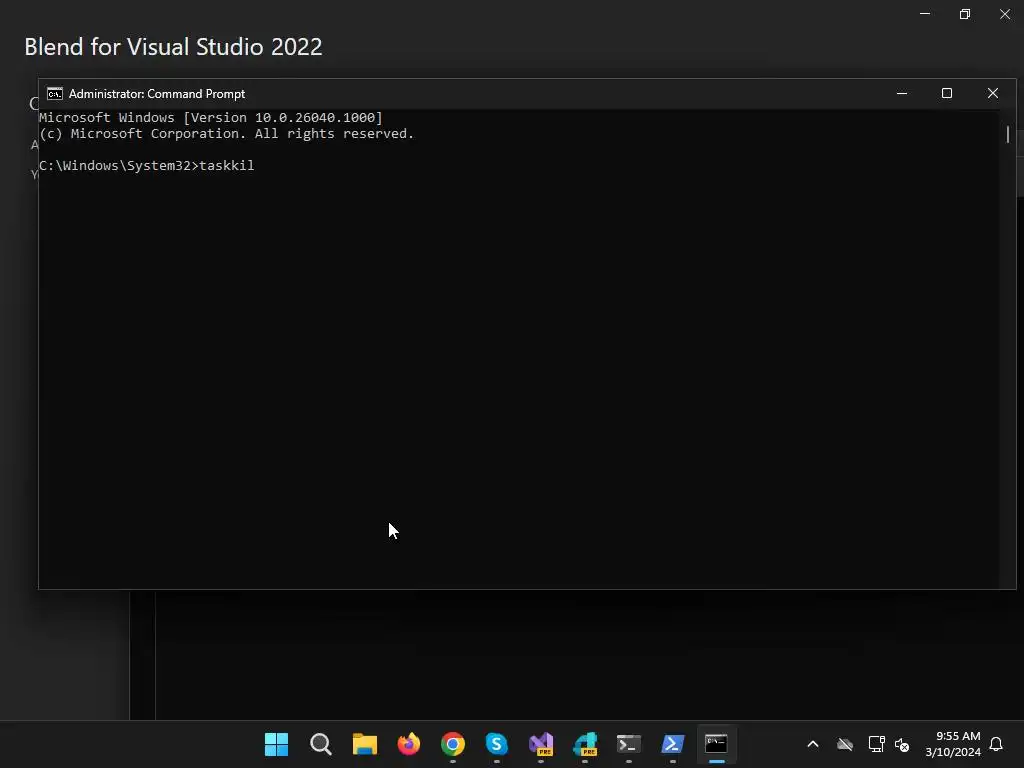Open the notifications bell
Image resolution: width=1024 pixels, height=768 pixels.
coord(996,744)
